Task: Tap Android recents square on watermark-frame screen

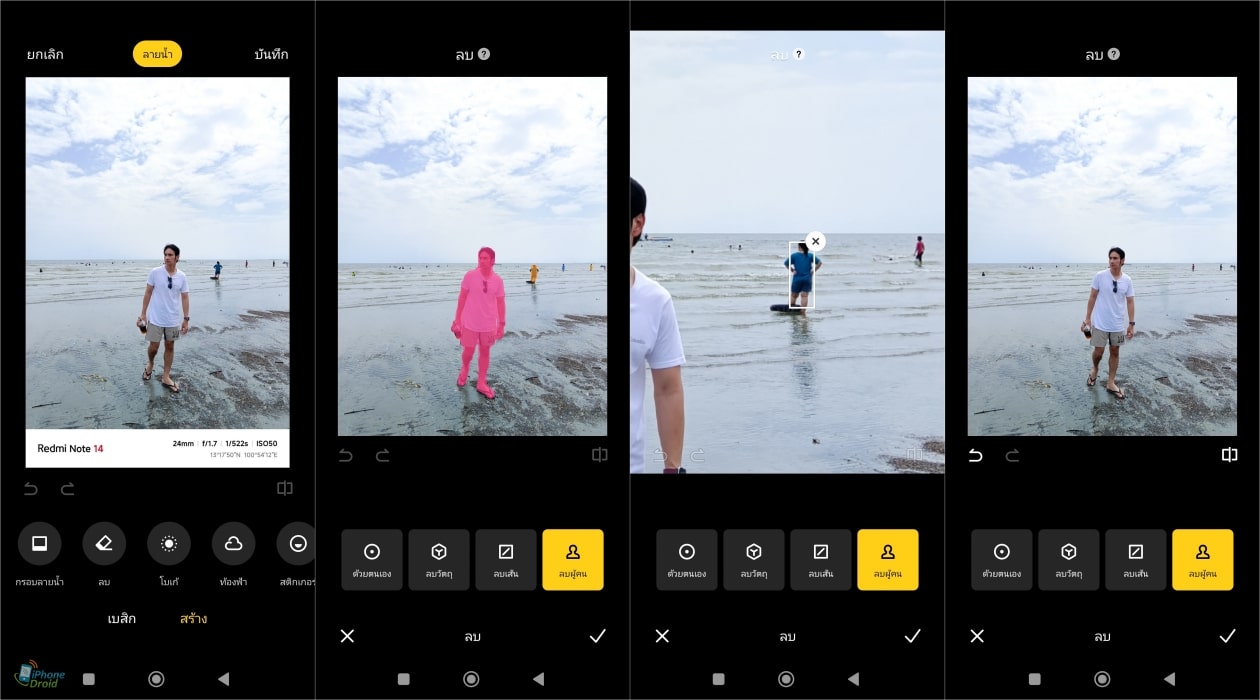Action: (x=88, y=679)
